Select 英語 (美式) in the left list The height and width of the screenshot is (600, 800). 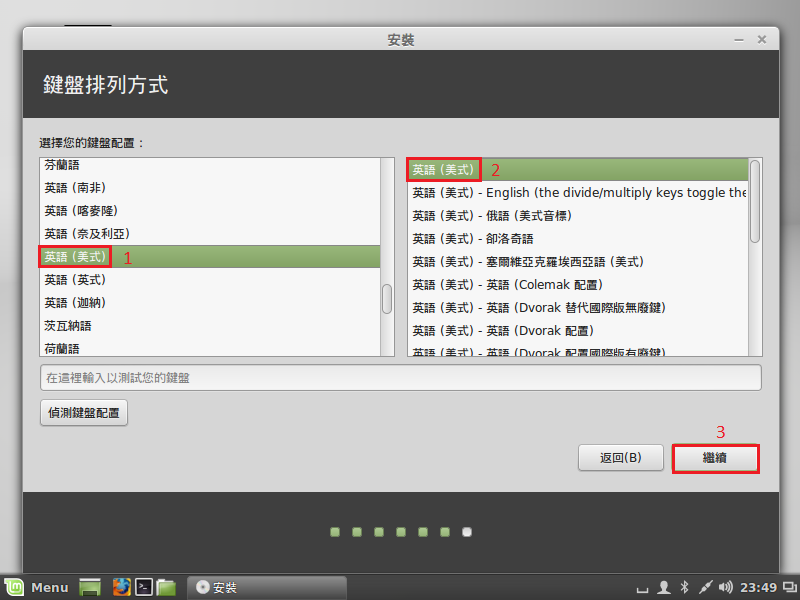[x=75, y=257]
